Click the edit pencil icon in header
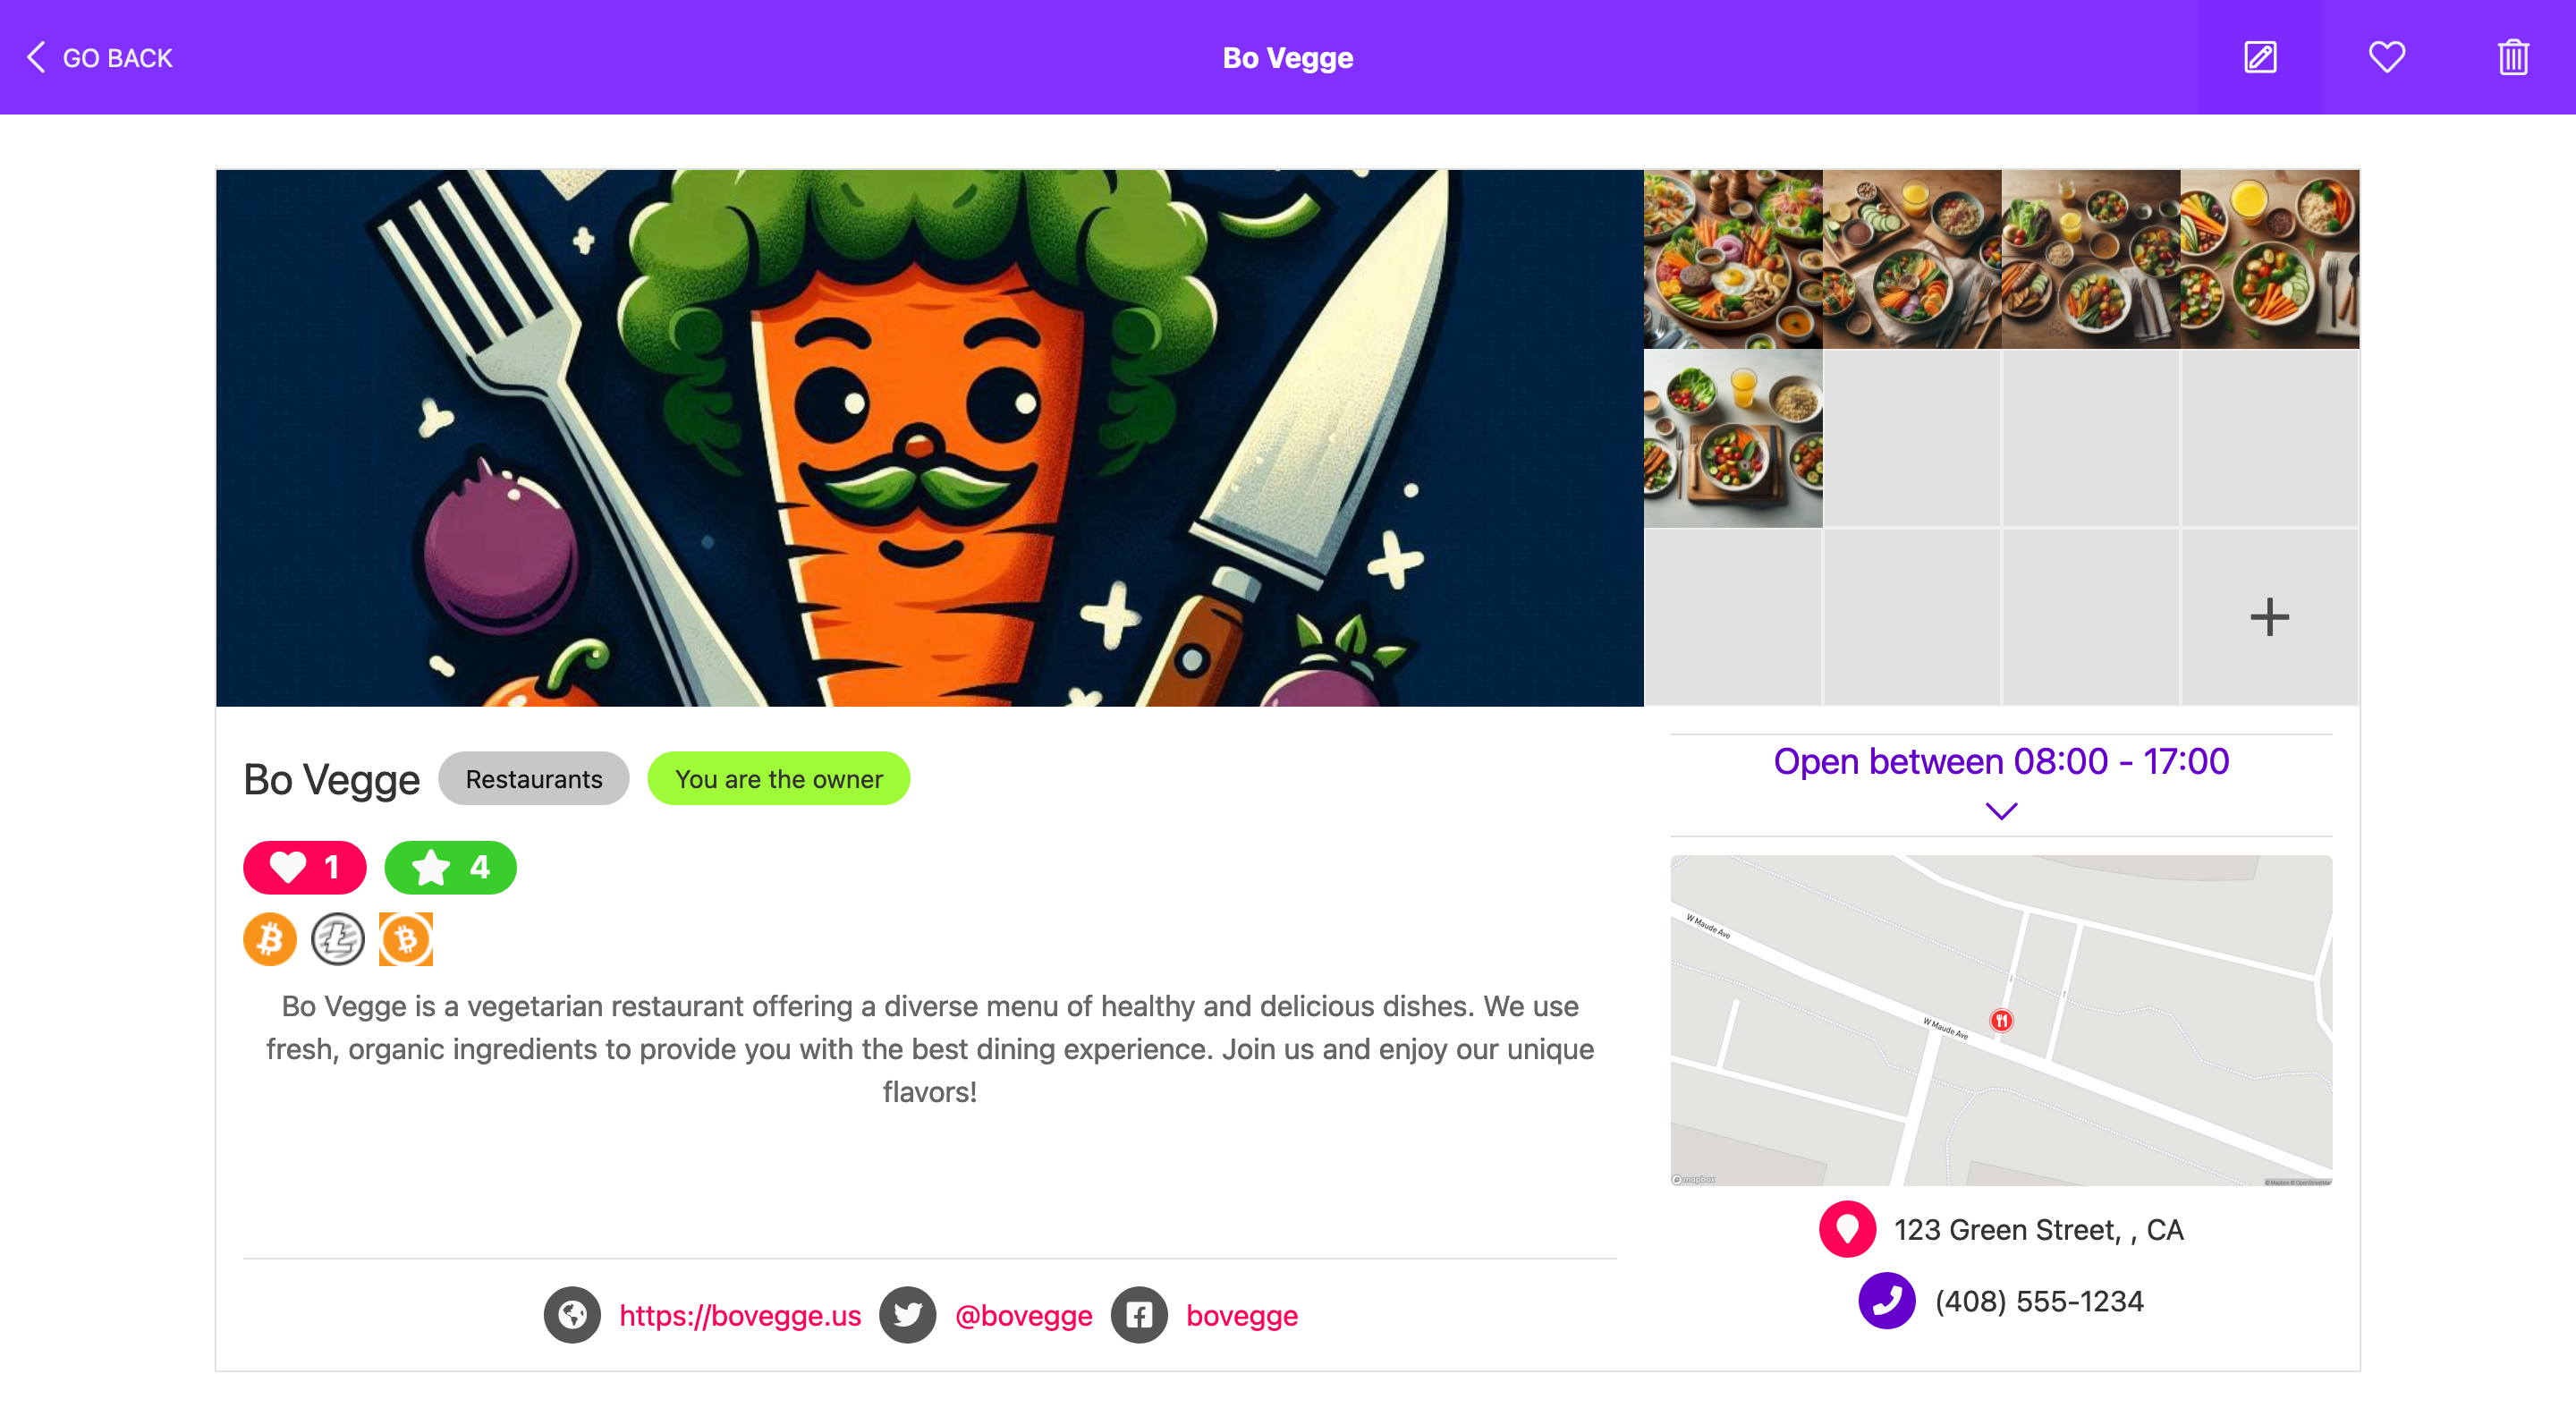The width and height of the screenshot is (2576, 1408). click(2260, 57)
